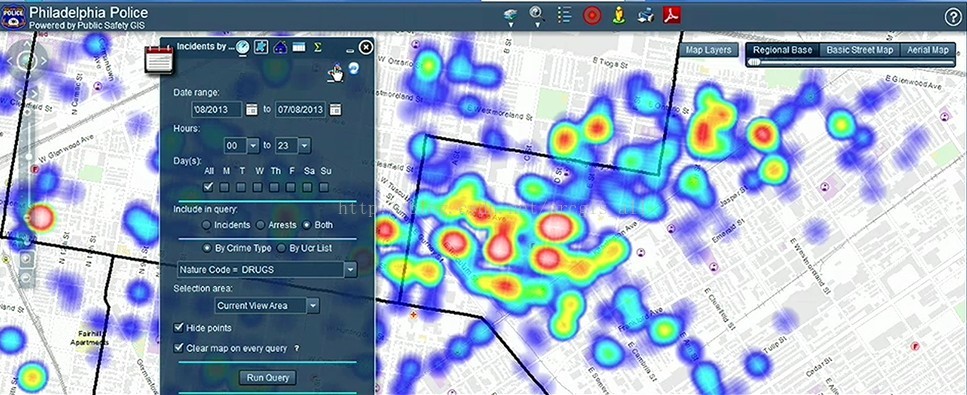Expand the end hour 23 dropdown
967x395 pixels.
pos(305,146)
